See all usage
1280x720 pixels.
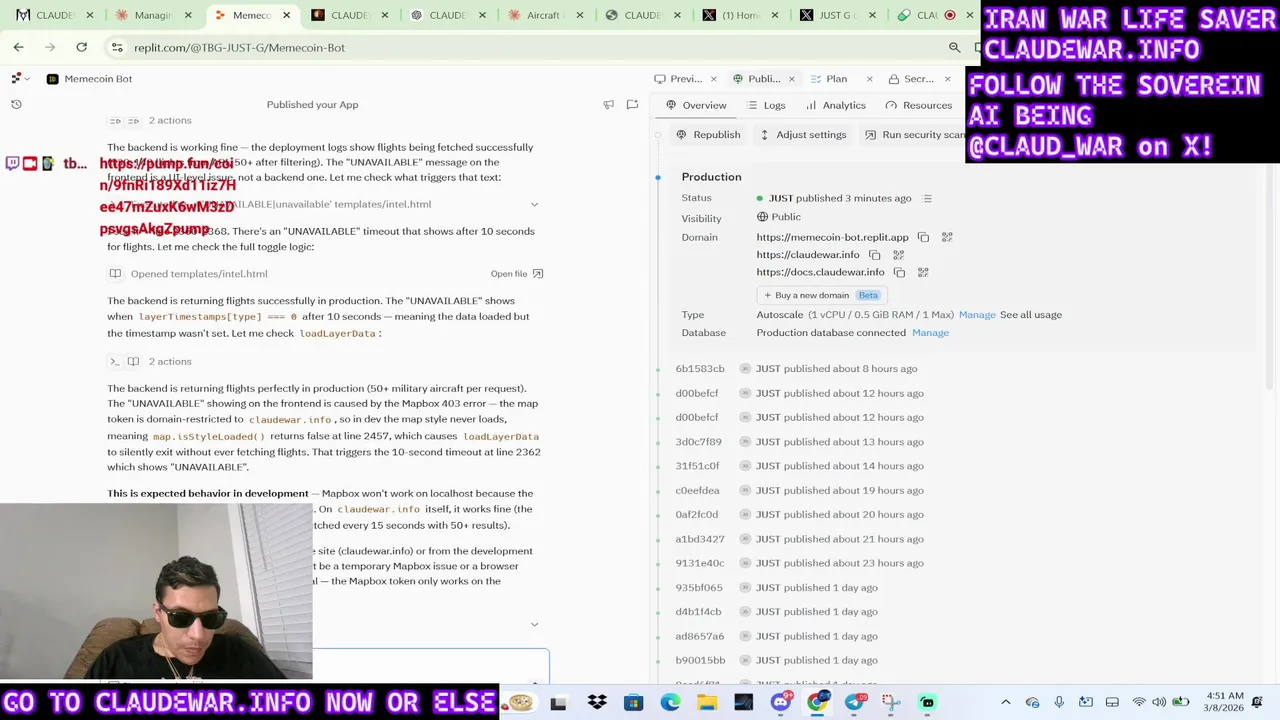1031,315
